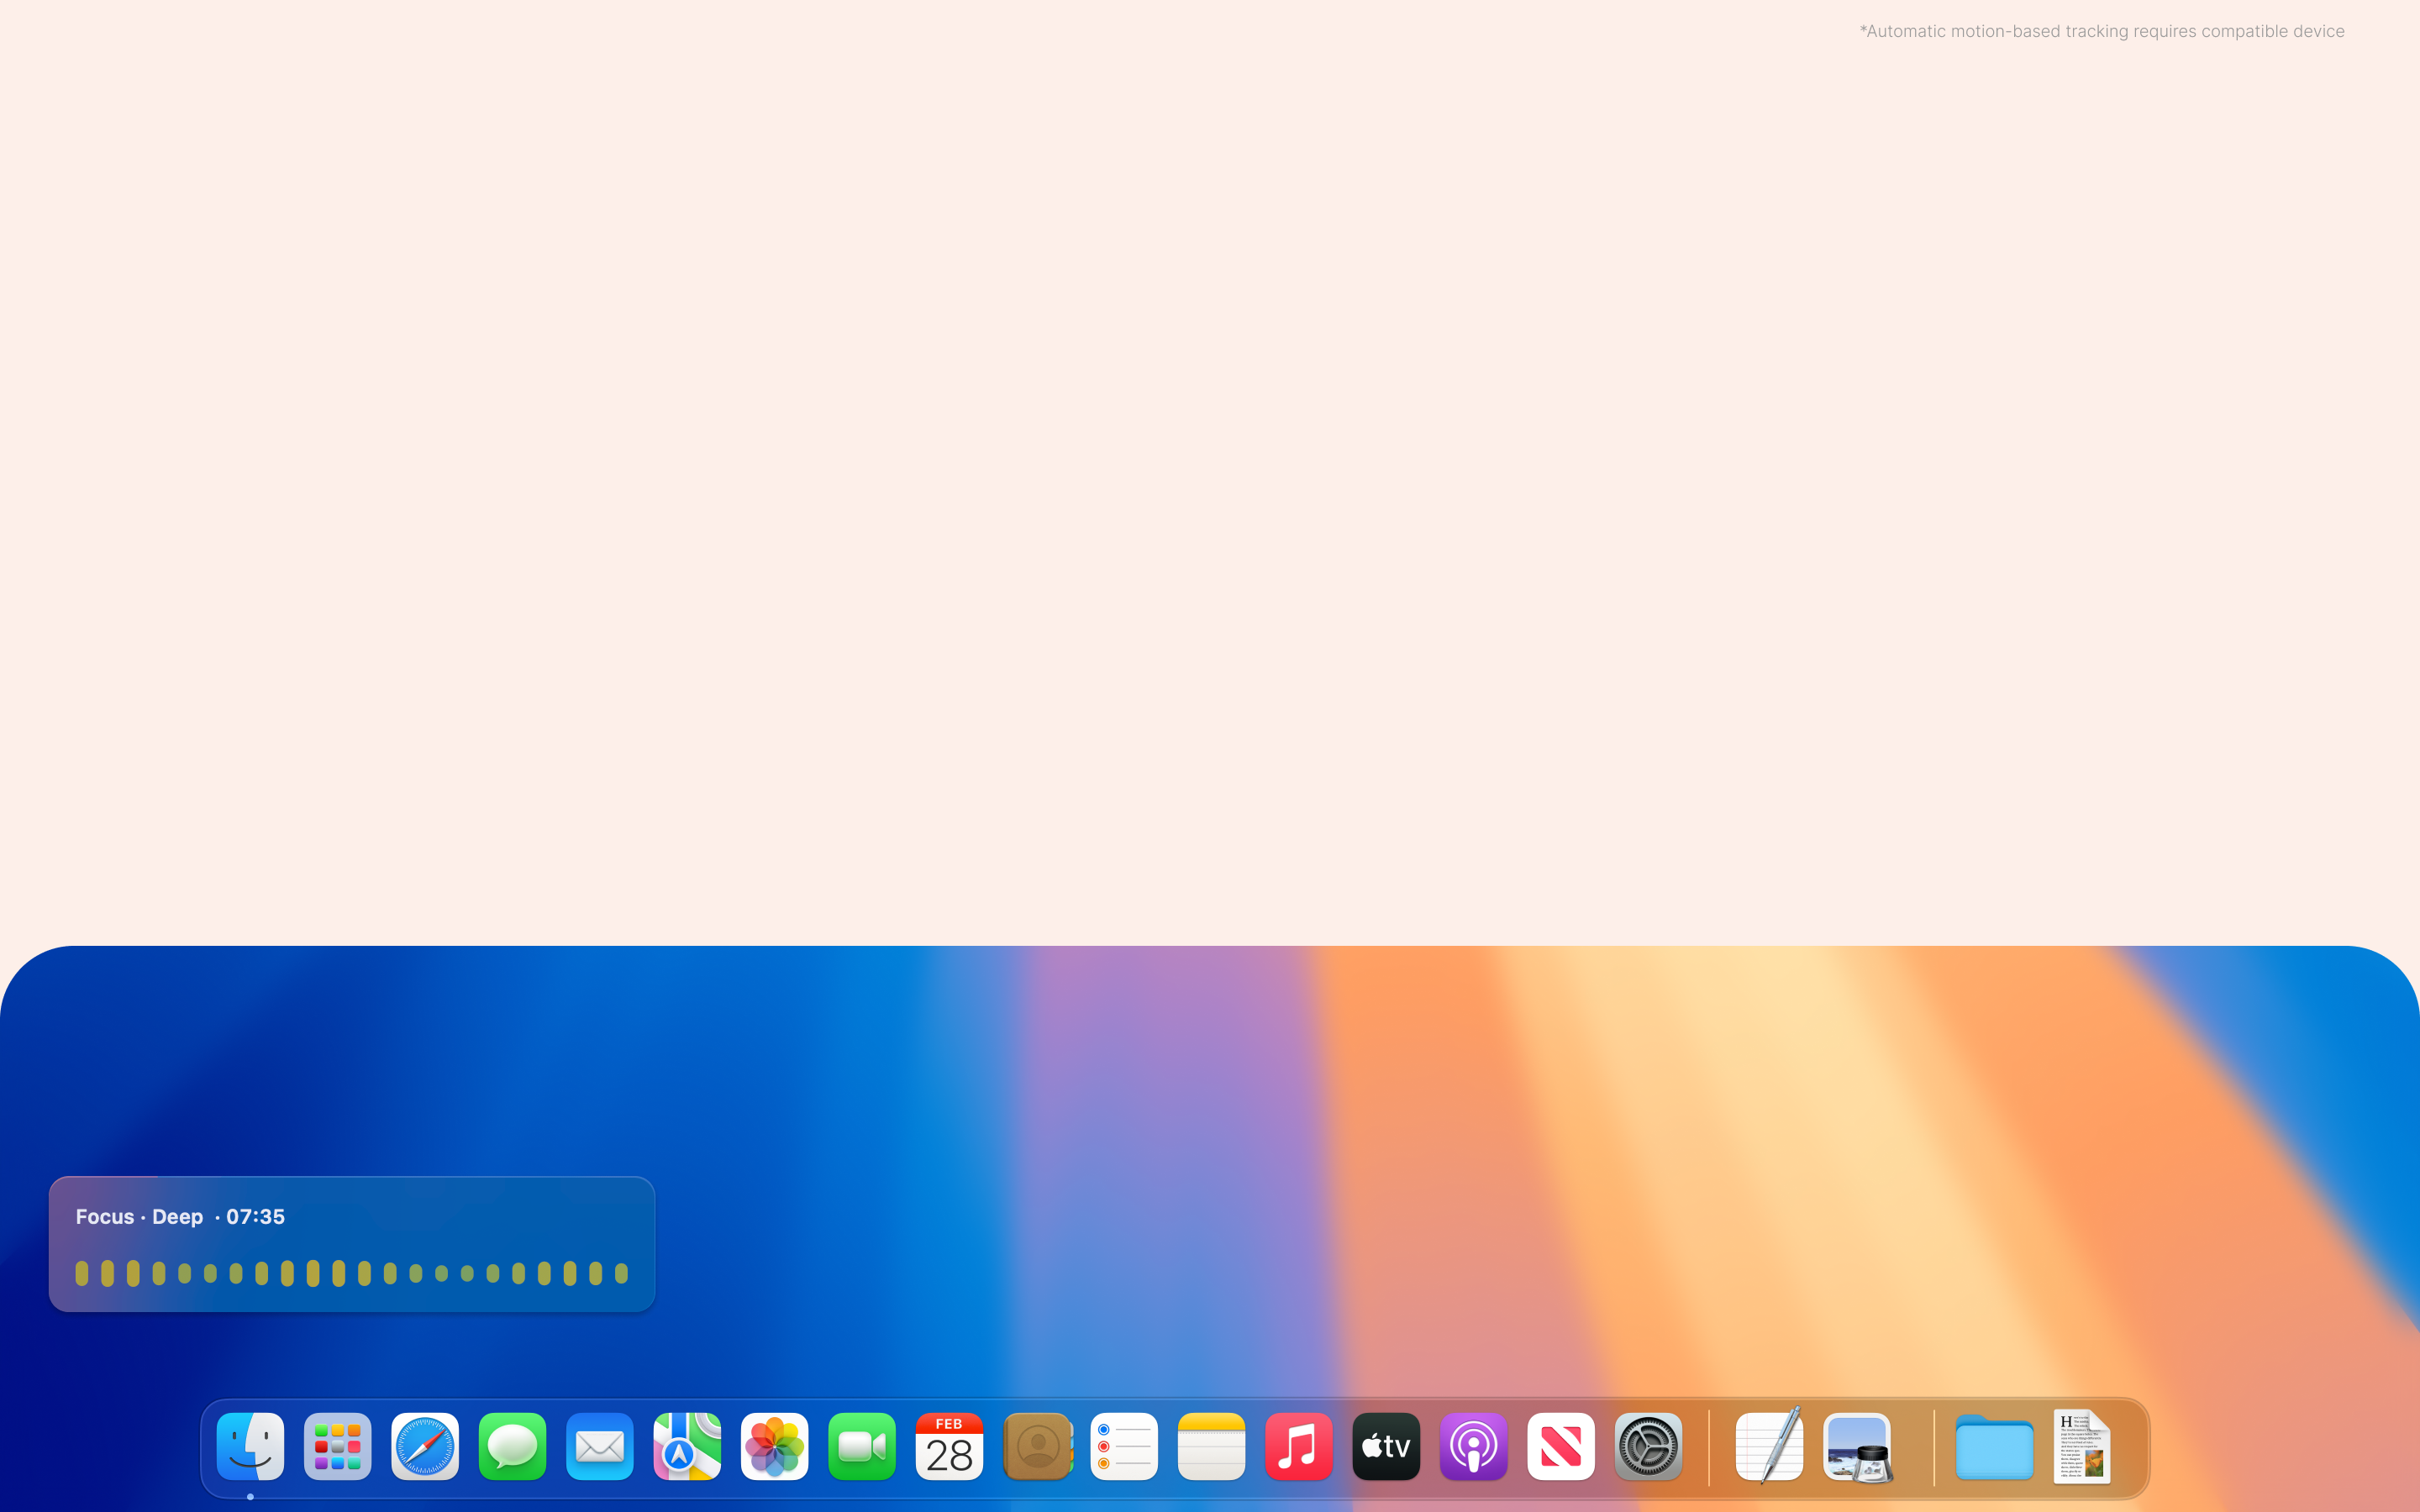Launch Apple Maps

pos(686,1446)
